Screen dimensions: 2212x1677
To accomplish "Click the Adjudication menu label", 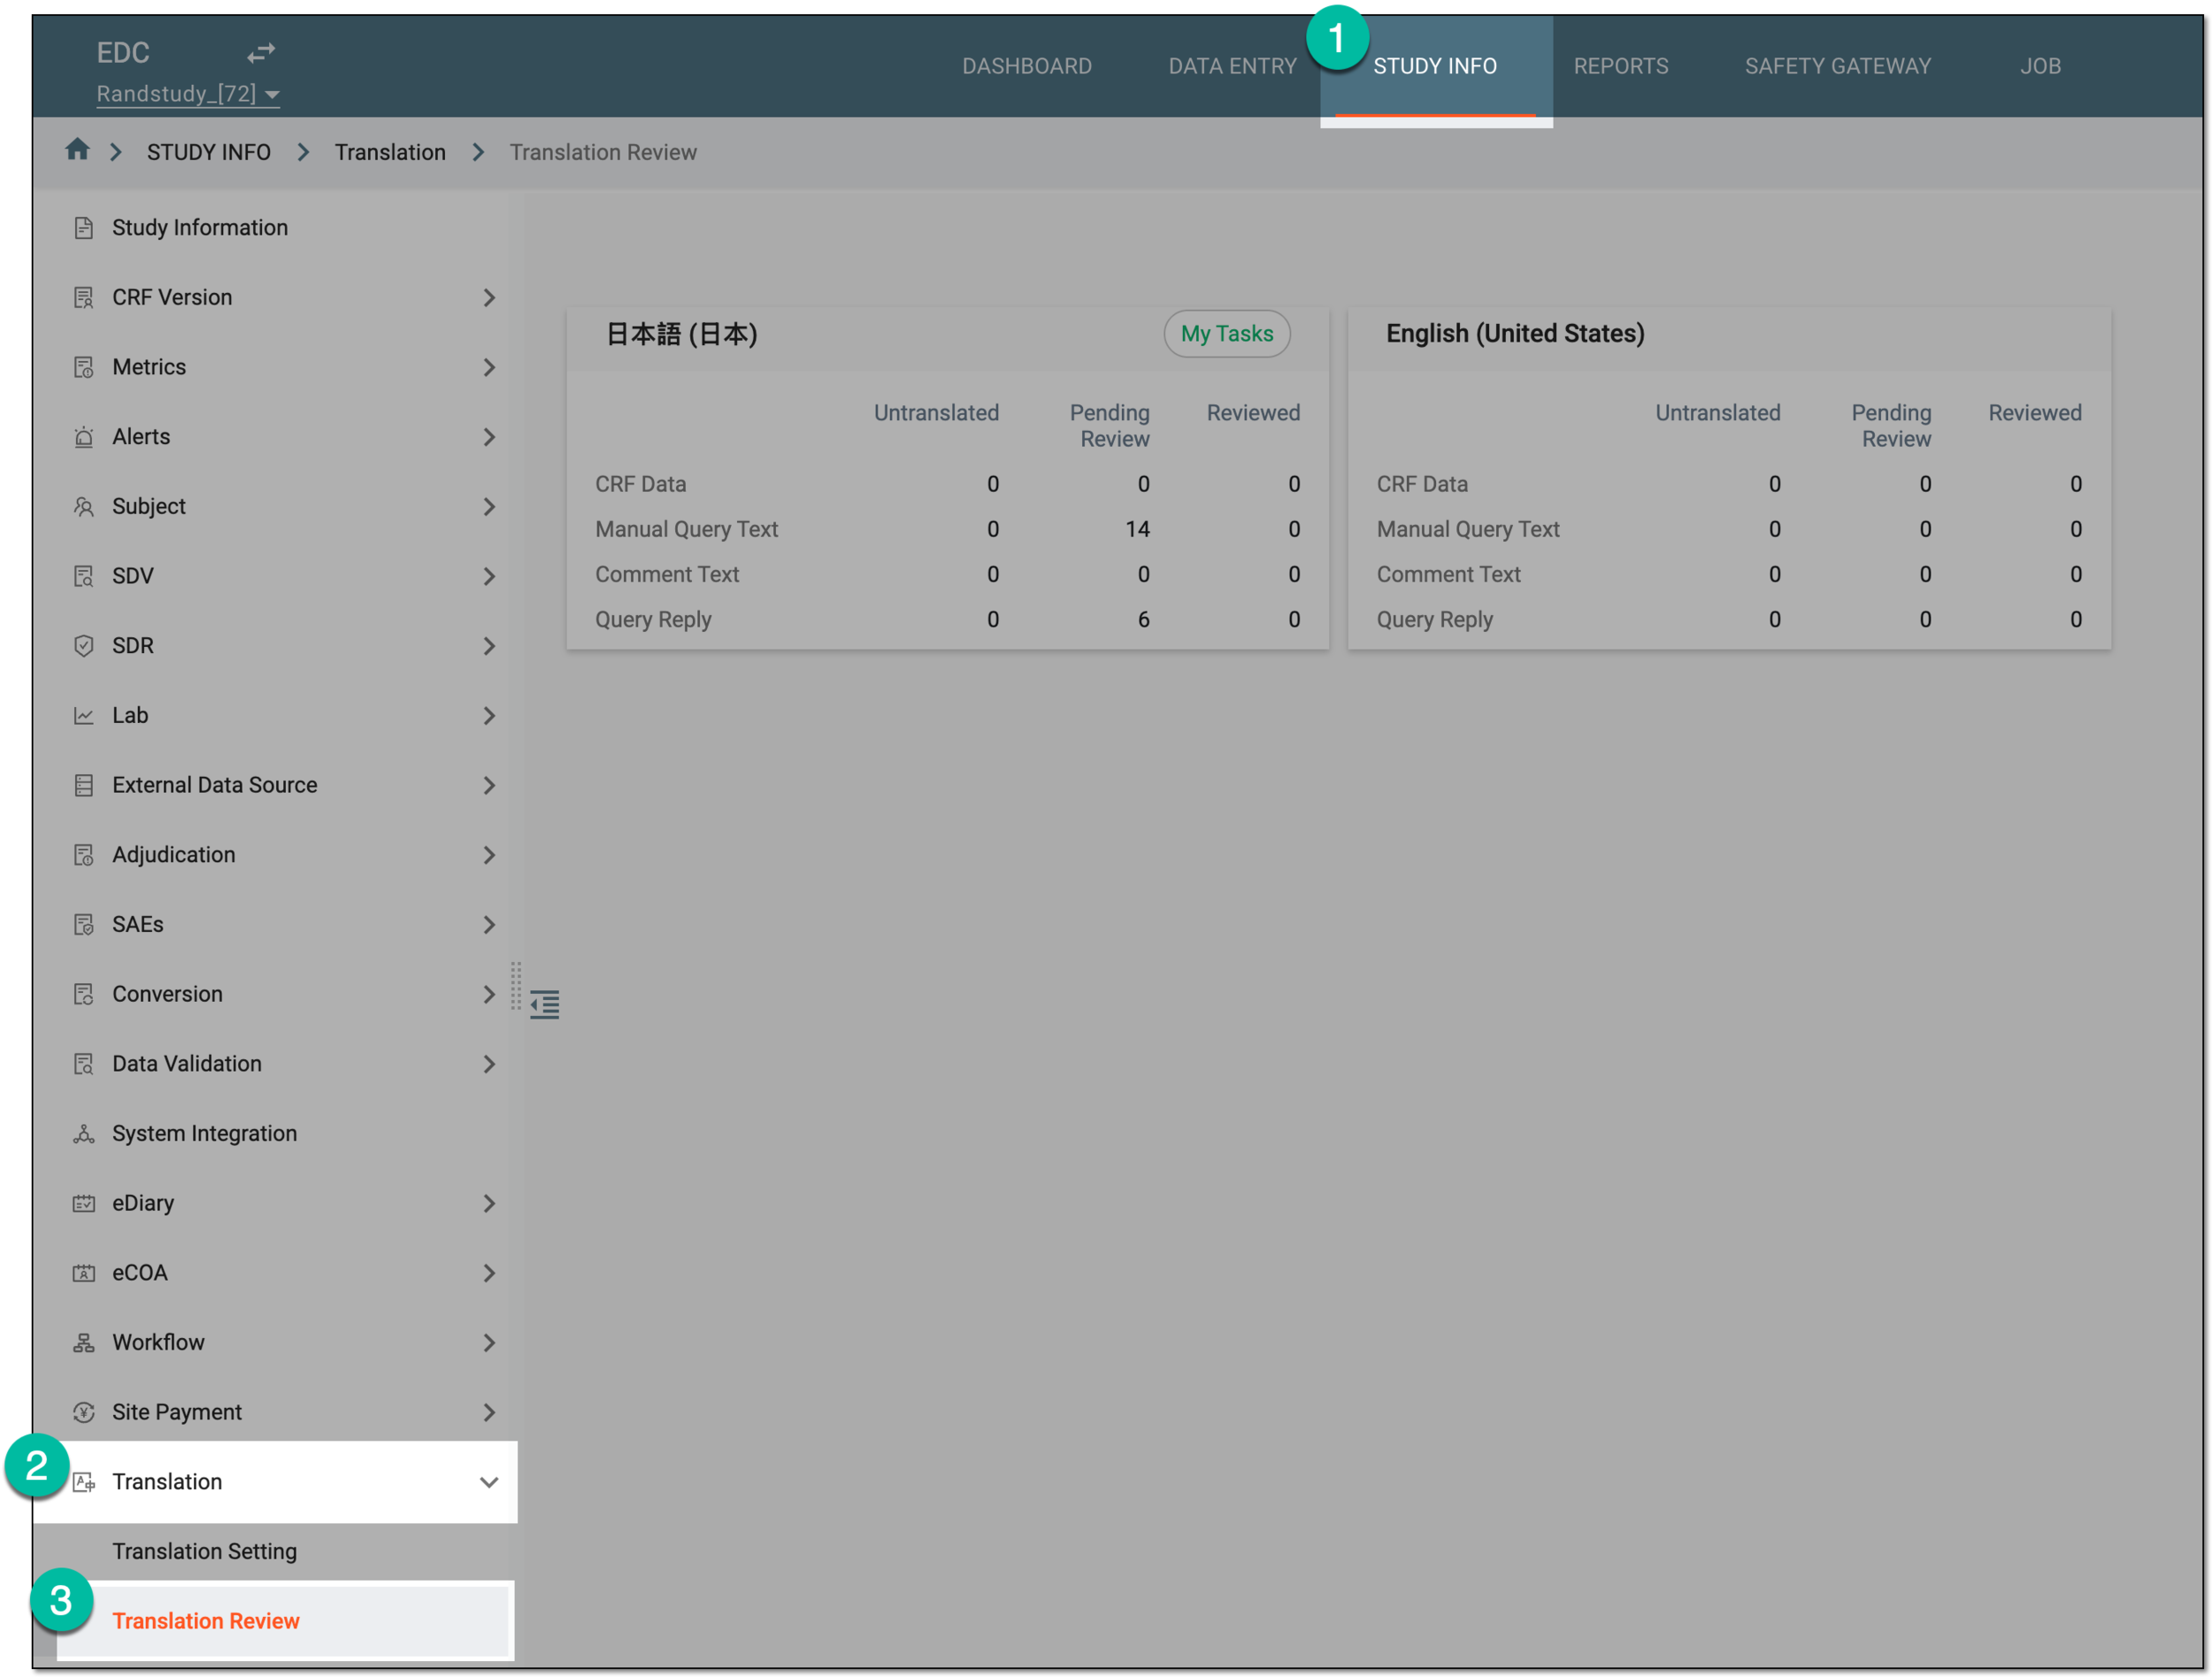I will [174, 855].
